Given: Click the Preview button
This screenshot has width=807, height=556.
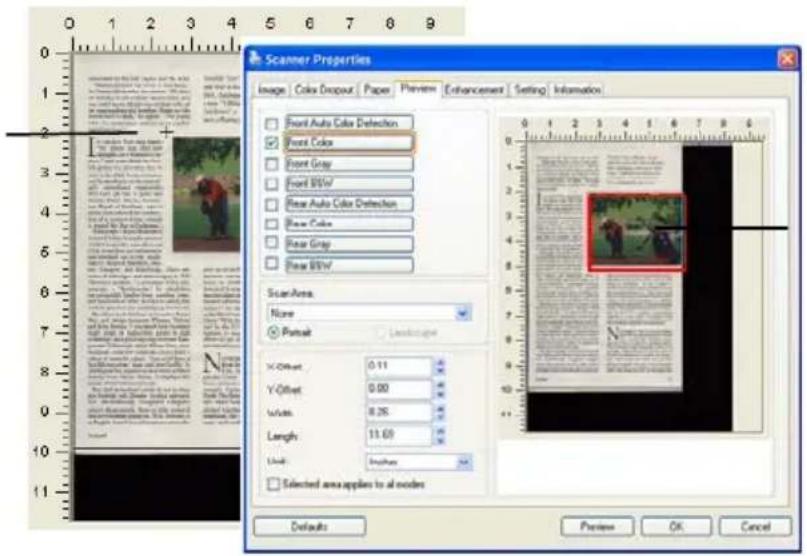Looking at the screenshot, I should [x=598, y=526].
